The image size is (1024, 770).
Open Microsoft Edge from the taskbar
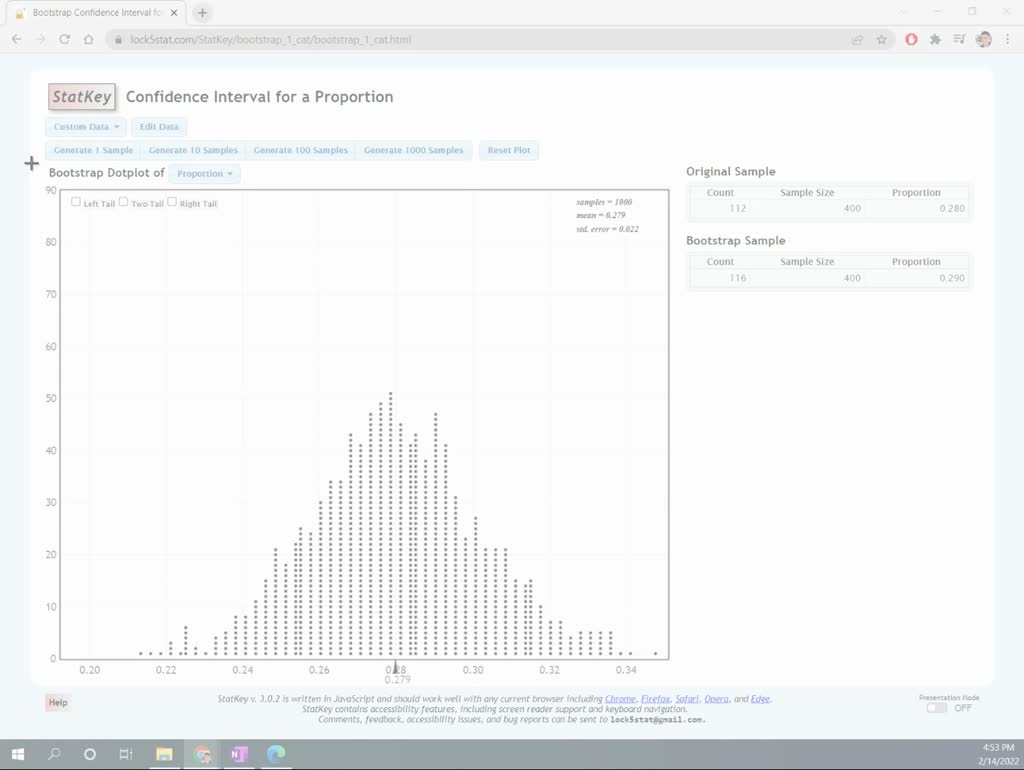[x=276, y=754]
